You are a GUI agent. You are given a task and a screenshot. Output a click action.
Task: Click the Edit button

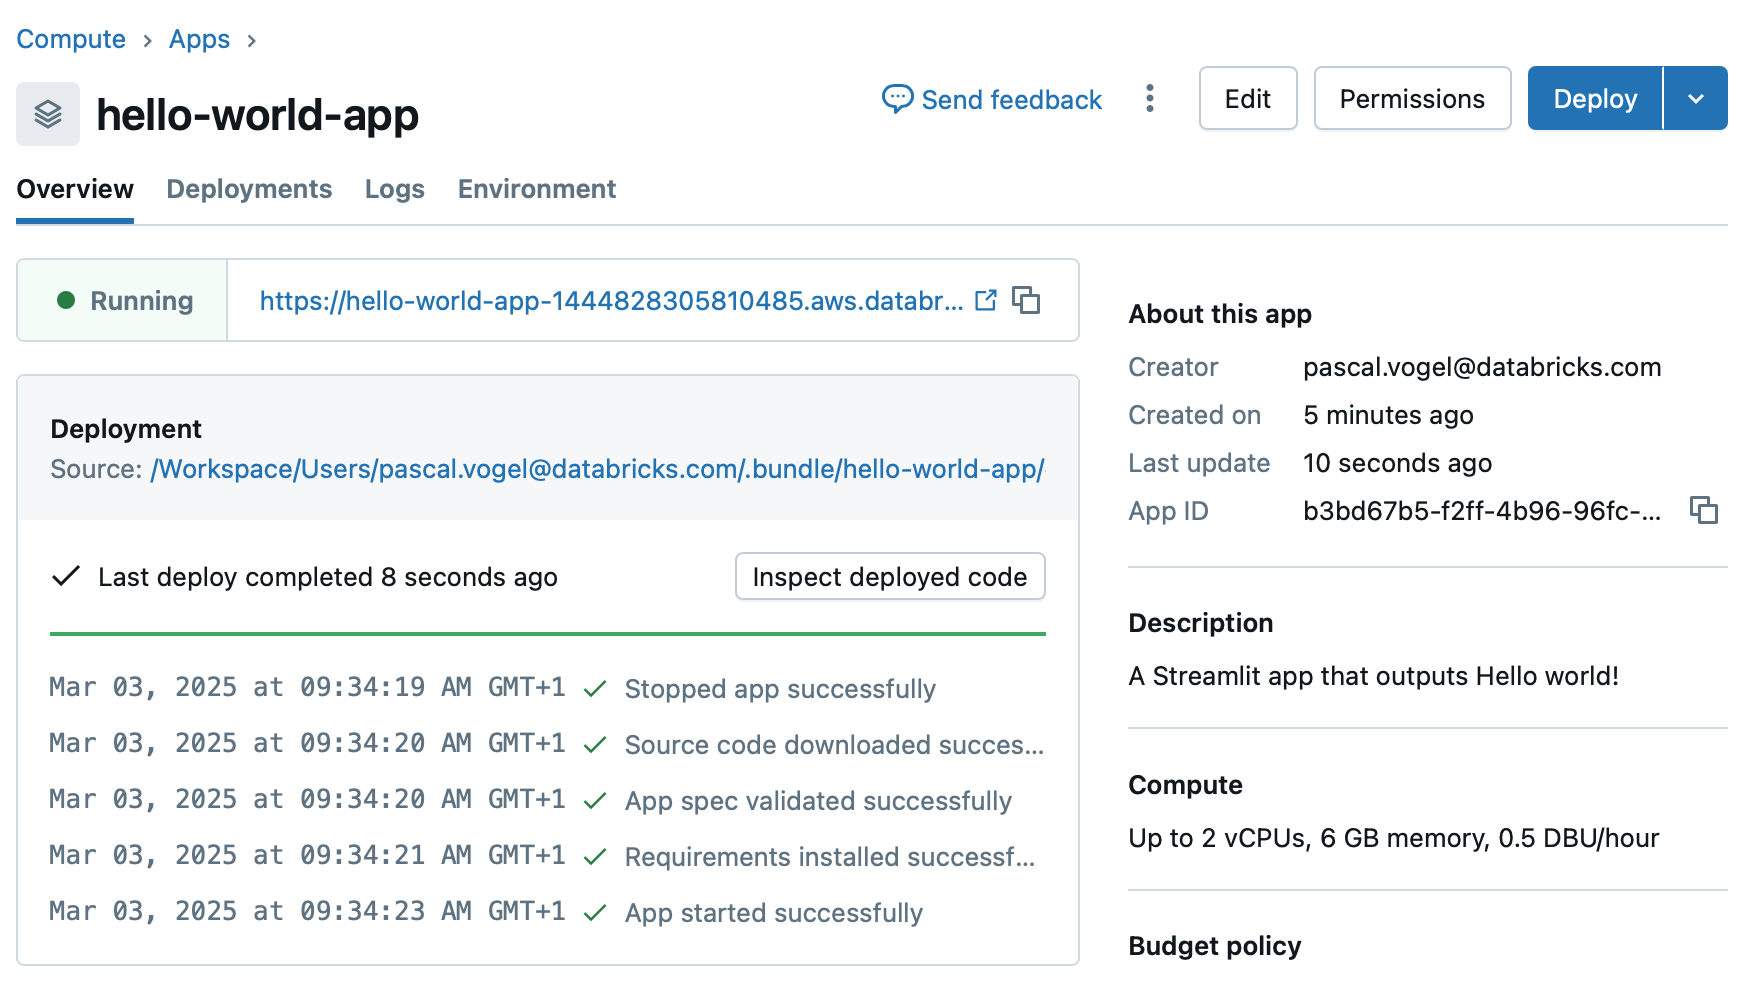(1248, 98)
